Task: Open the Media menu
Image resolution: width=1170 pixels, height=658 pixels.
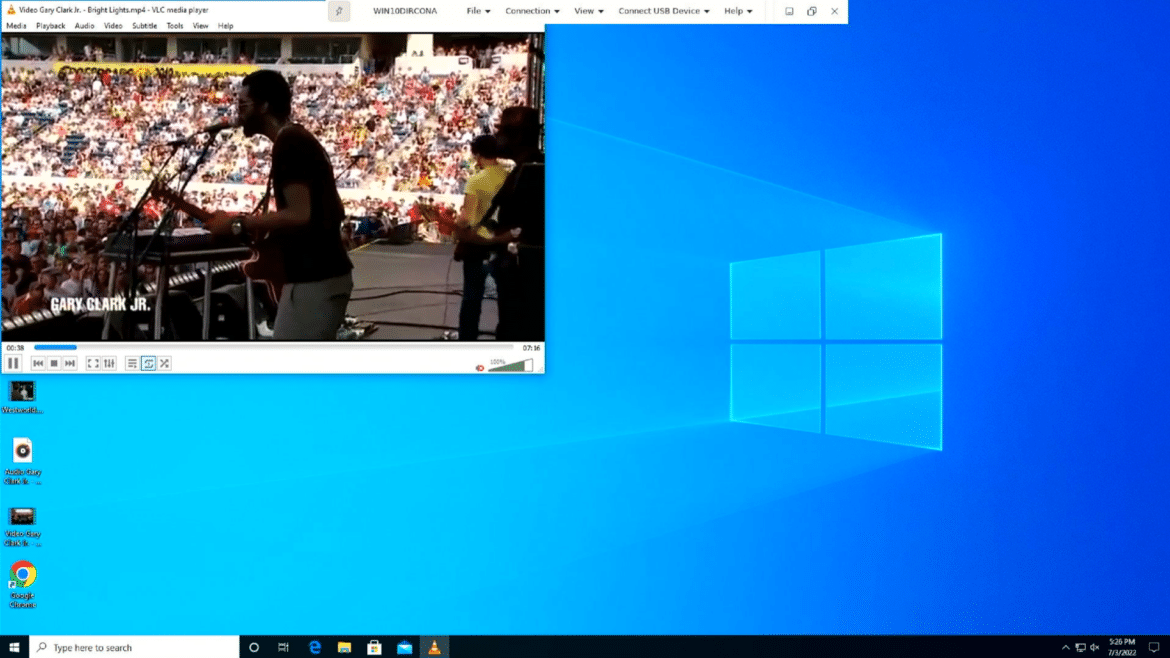Action: 16,26
